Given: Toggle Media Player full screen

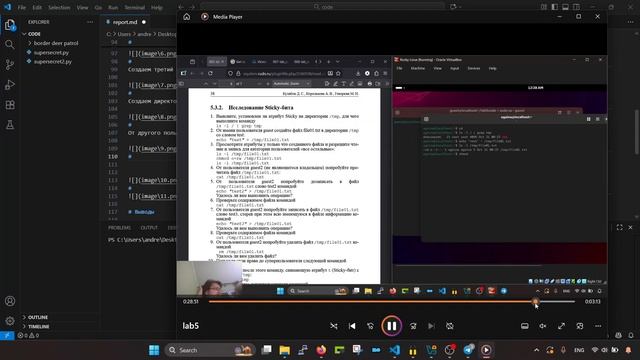Looking at the screenshot, I should coord(562,326).
